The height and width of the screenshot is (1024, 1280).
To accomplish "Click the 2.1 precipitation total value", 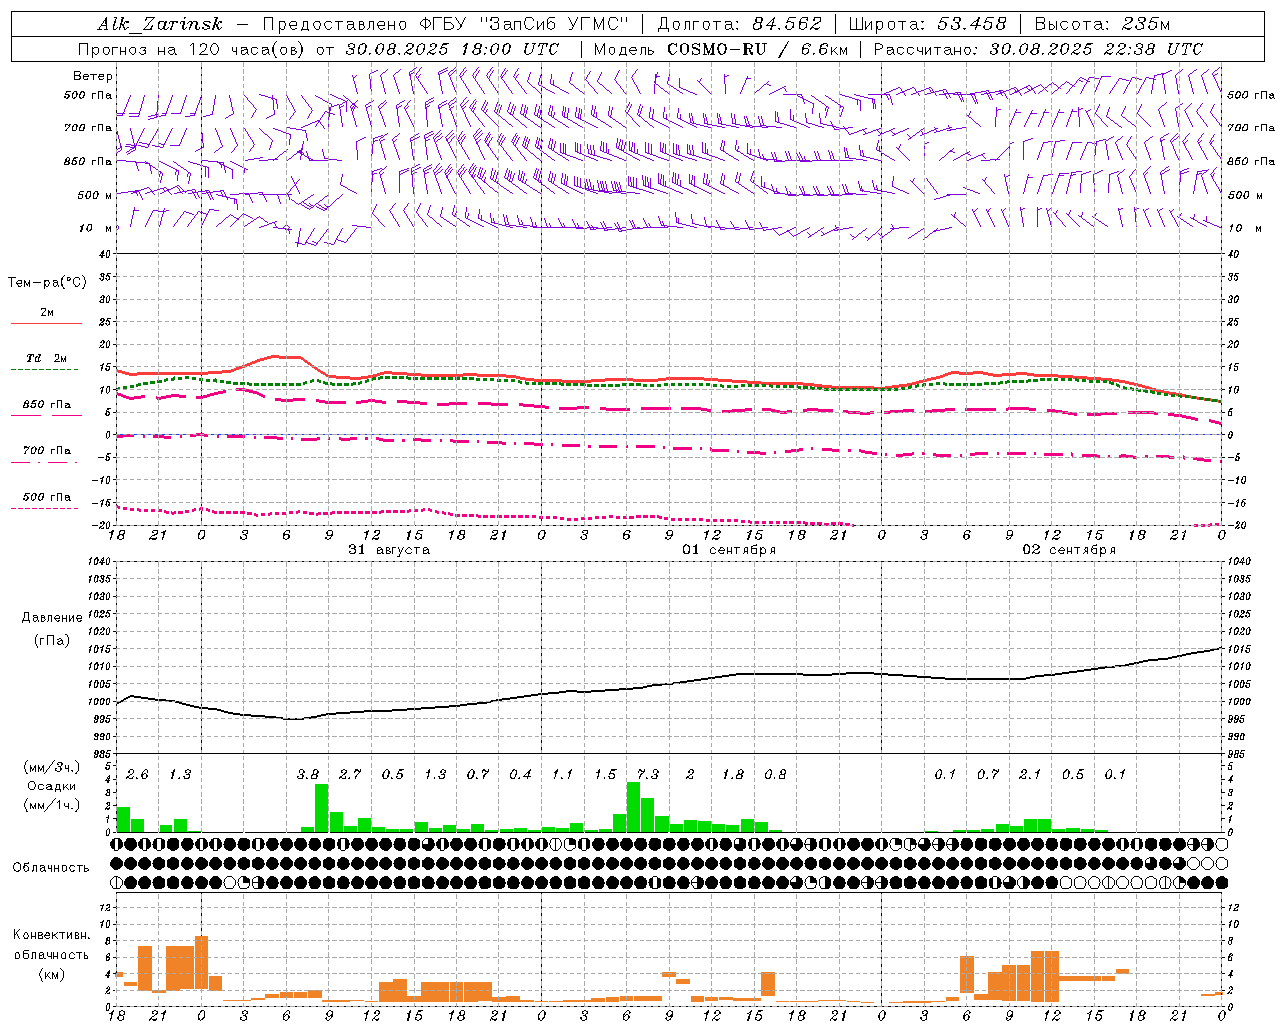I will pyautogui.click(x=1030, y=774).
